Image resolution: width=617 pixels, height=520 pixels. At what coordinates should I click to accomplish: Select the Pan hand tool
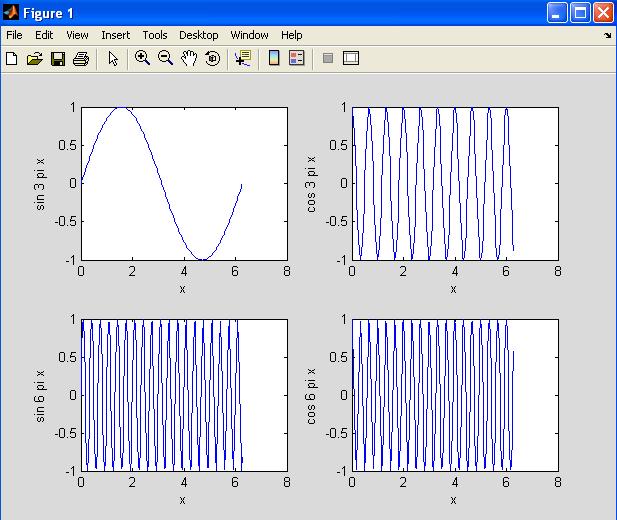pos(189,58)
